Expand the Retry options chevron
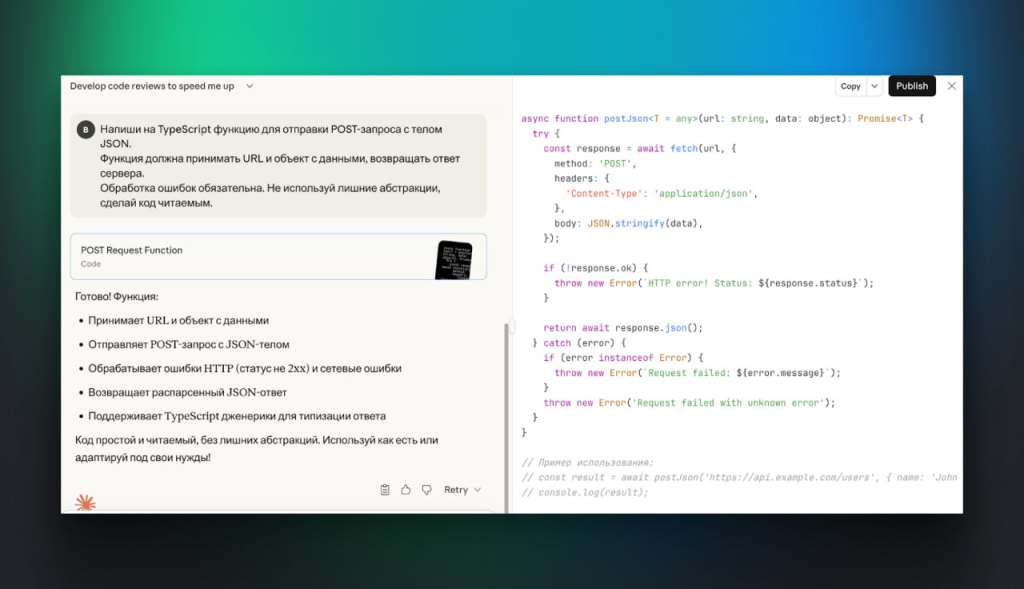Screen dimensions: 1024x589 (478, 490)
